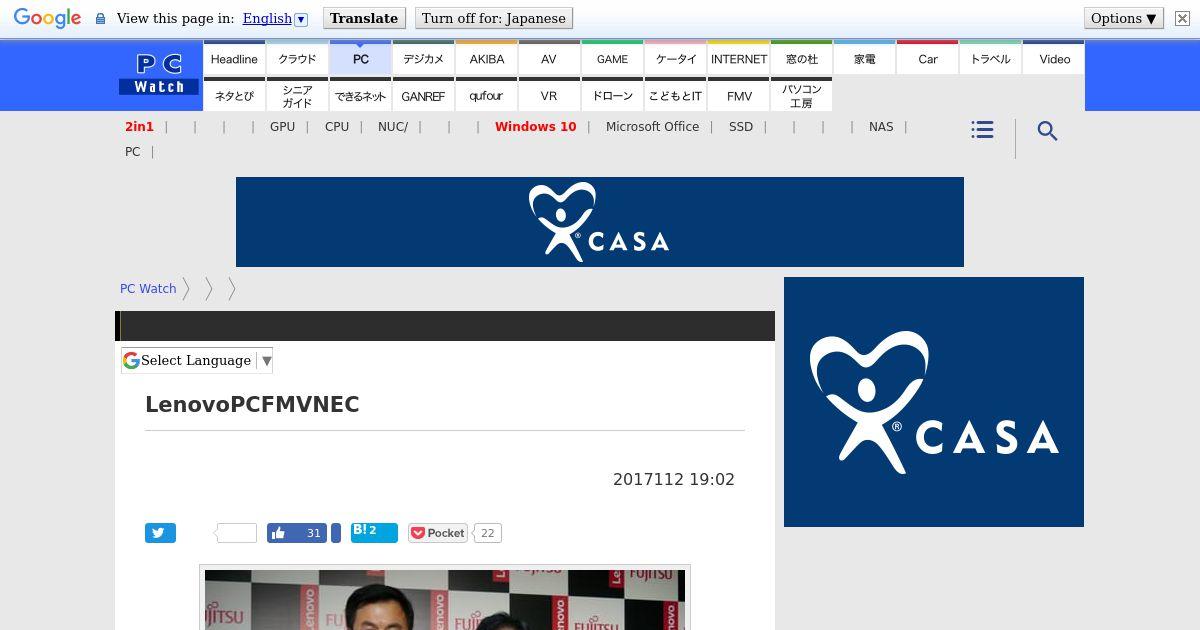Click the Facebook like count 31
The height and width of the screenshot is (630, 1200).
tap(313, 533)
